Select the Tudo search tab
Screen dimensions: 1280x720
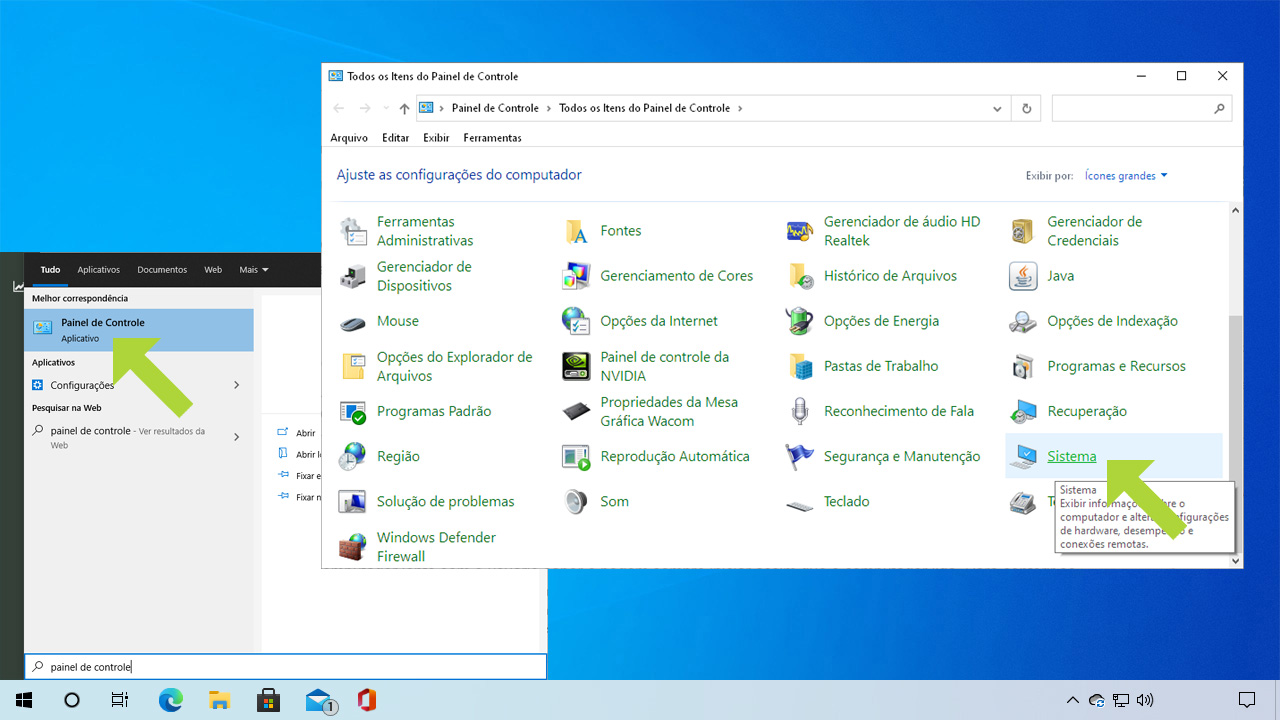coord(50,270)
